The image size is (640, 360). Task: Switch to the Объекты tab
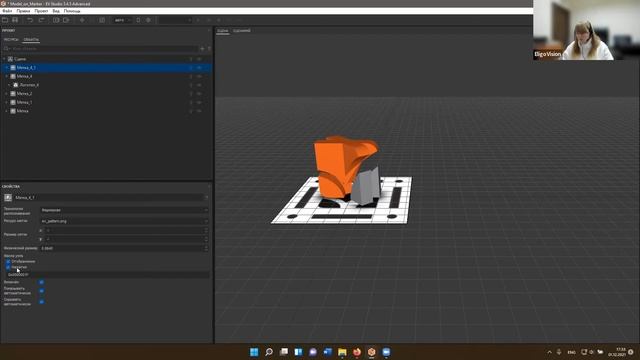tap(31, 40)
